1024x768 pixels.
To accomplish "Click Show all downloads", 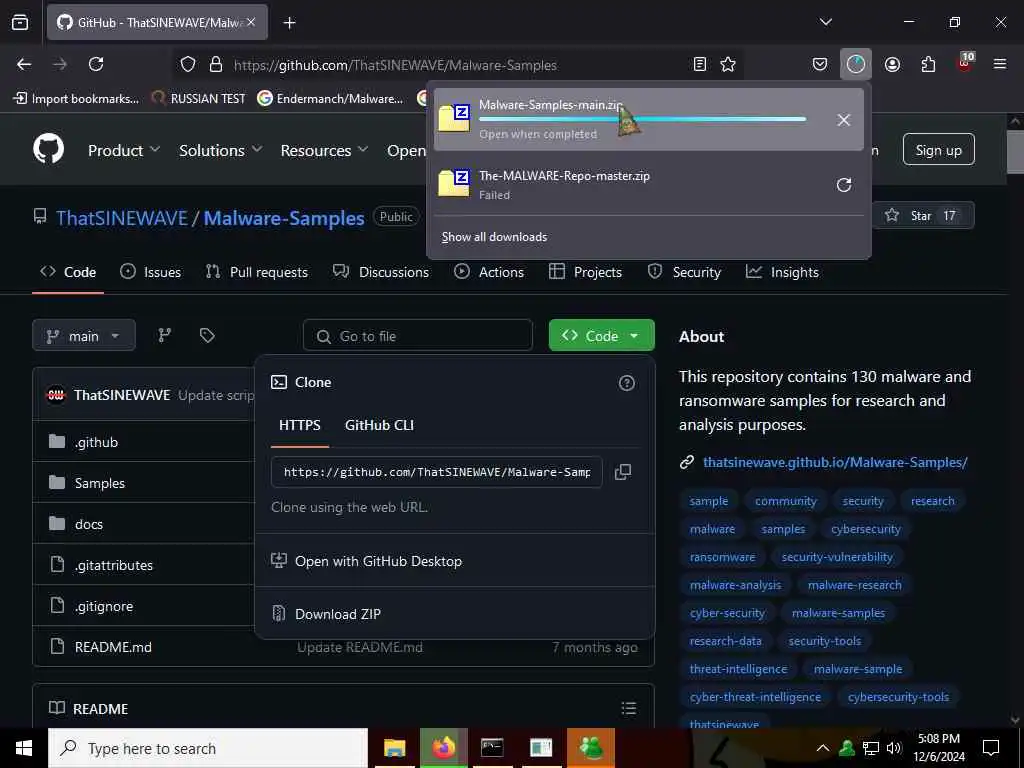I will [x=494, y=236].
